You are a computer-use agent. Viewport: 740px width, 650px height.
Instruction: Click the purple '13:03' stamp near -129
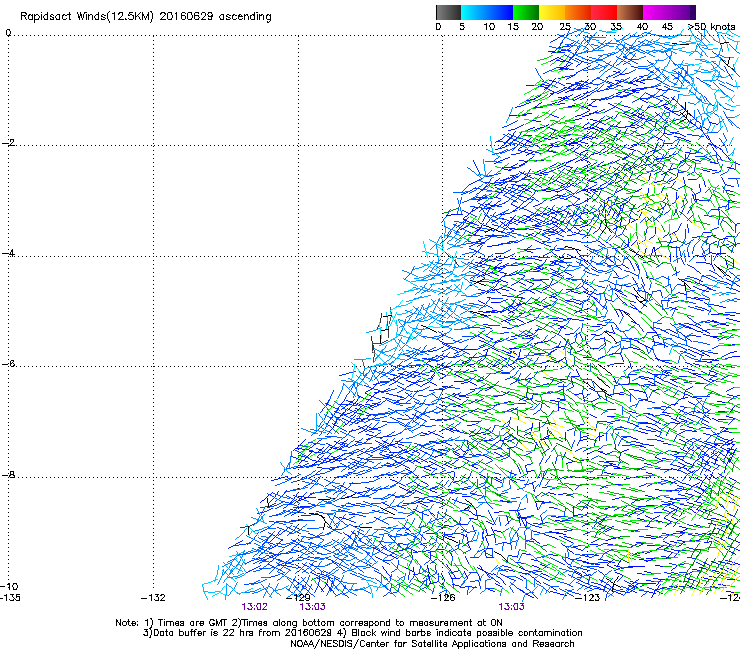click(x=312, y=607)
